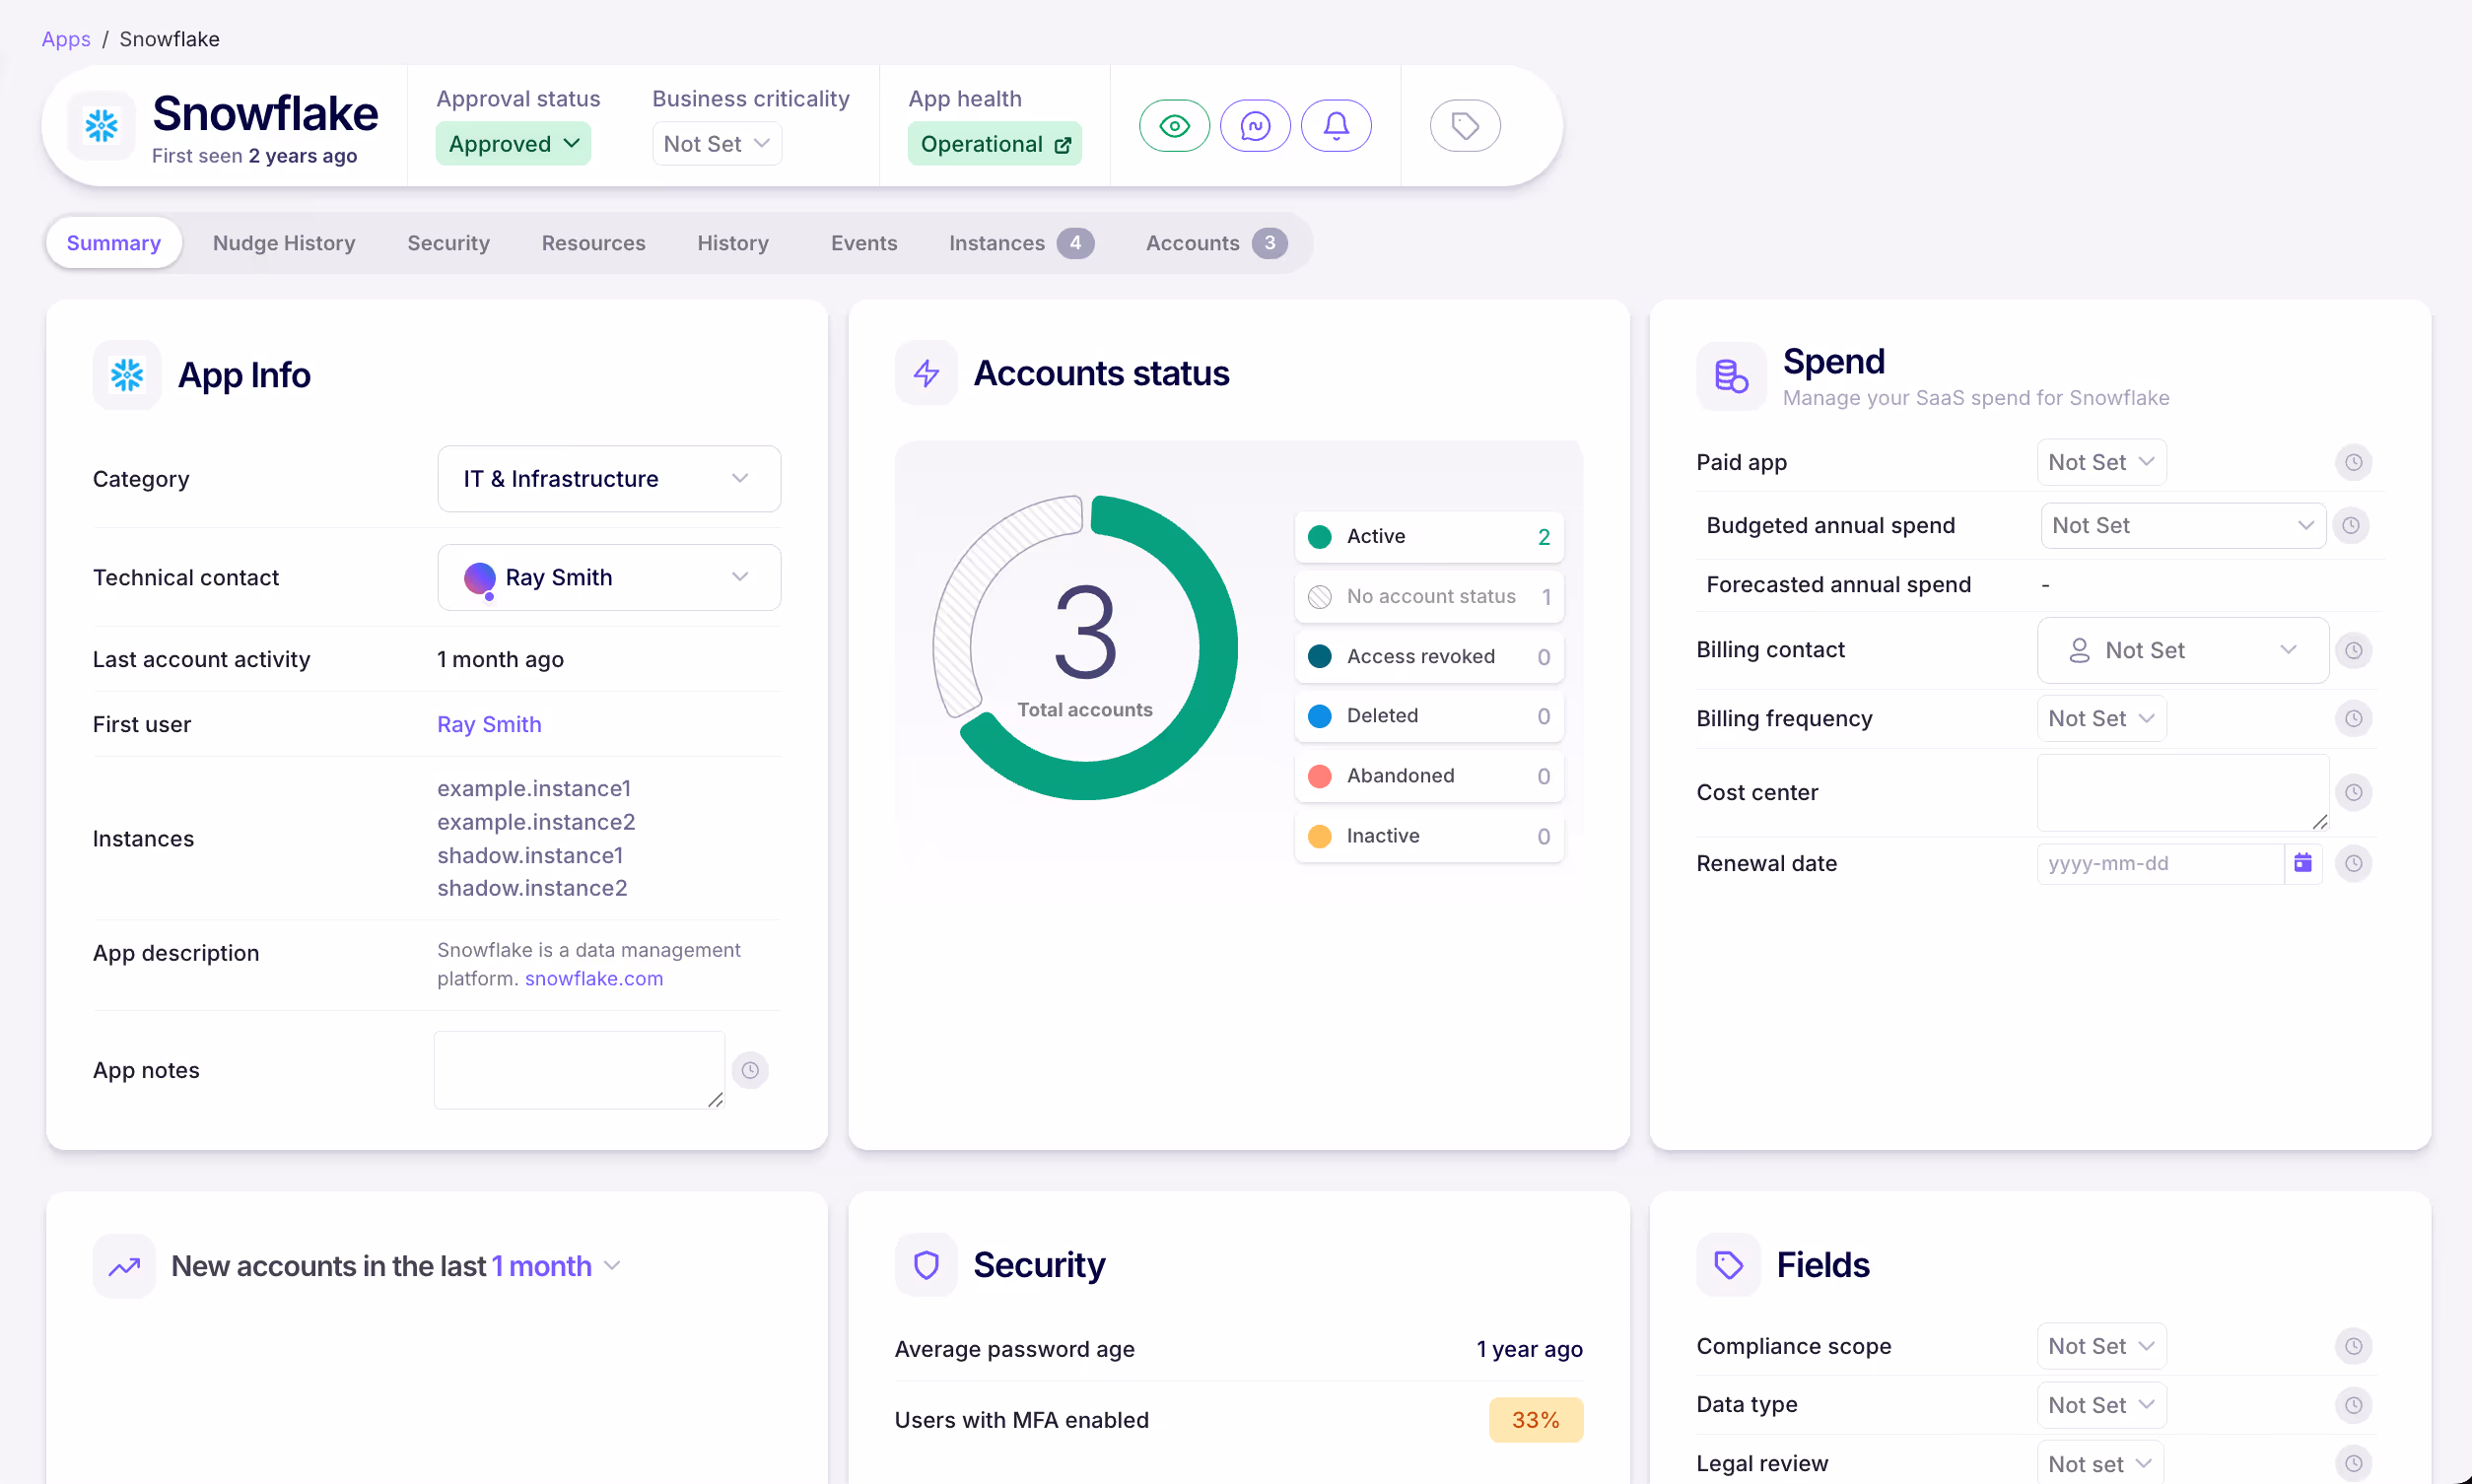Open the Legal review Not set dropdown
The width and height of the screenshot is (2472, 1484).
[2101, 1464]
